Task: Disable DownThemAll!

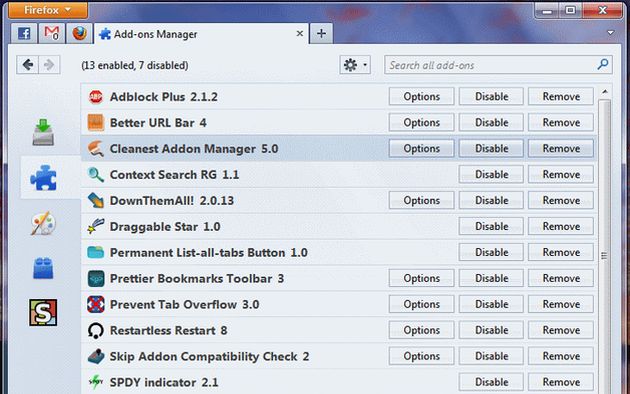Action: (491, 200)
